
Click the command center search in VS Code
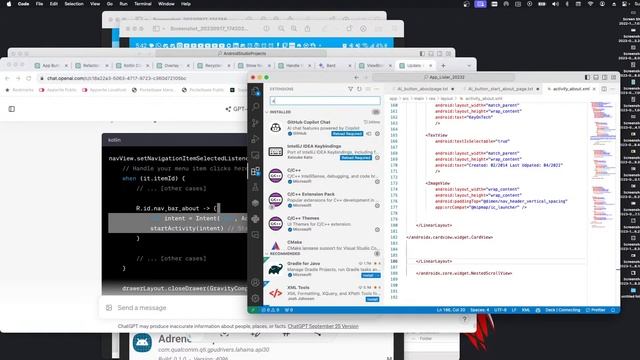(443, 77)
